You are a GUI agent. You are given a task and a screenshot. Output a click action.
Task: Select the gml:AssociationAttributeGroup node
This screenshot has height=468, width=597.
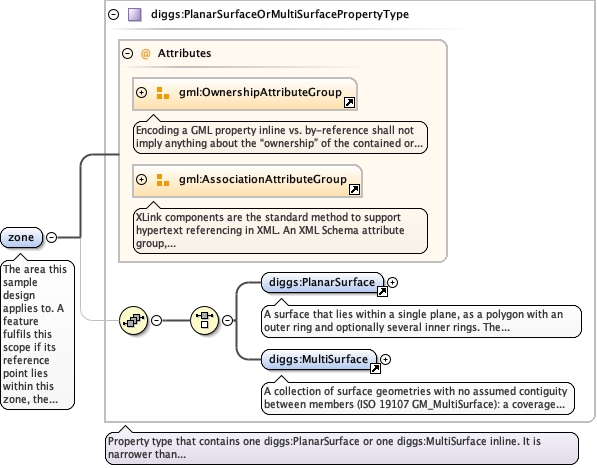pyautogui.click(x=247, y=181)
